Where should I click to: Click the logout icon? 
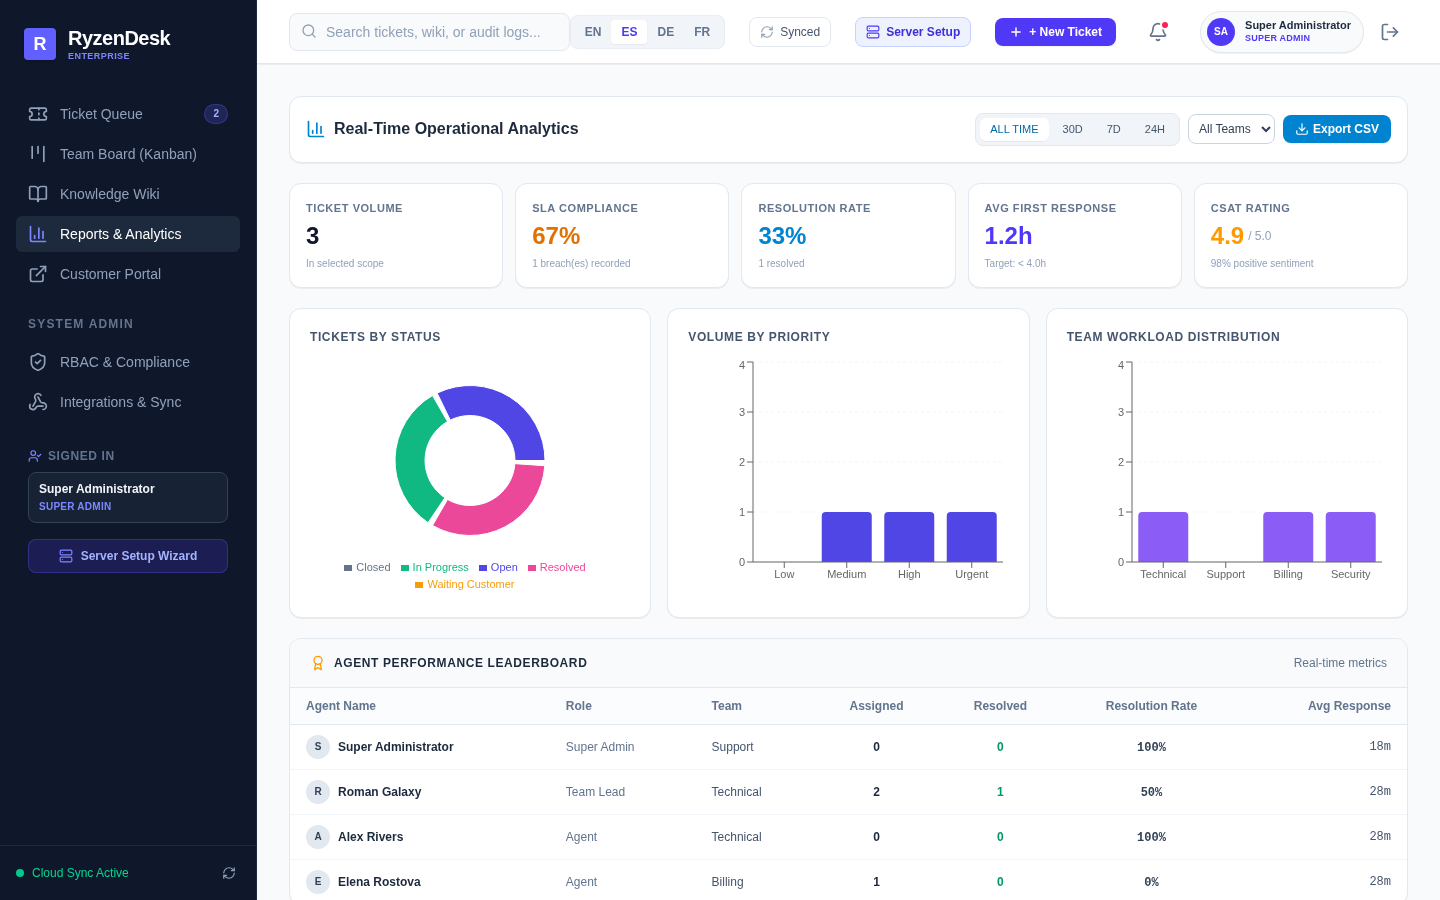tap(1390, 32)
